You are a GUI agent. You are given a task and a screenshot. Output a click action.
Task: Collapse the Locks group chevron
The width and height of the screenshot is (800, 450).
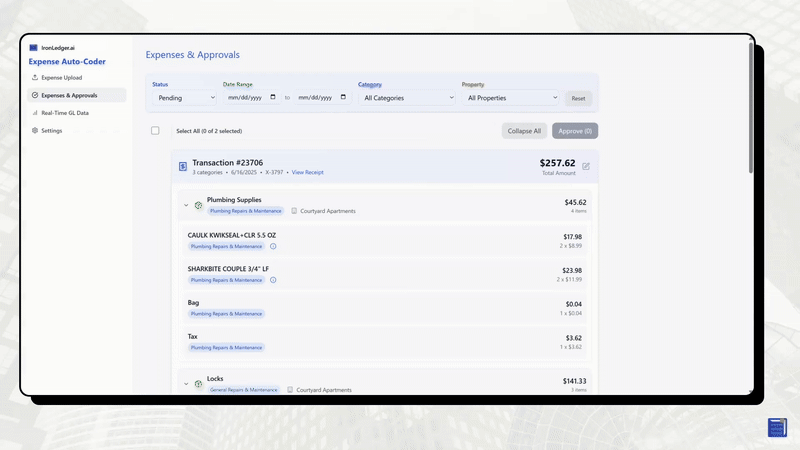pyautogui.click(x=186, y=384)
